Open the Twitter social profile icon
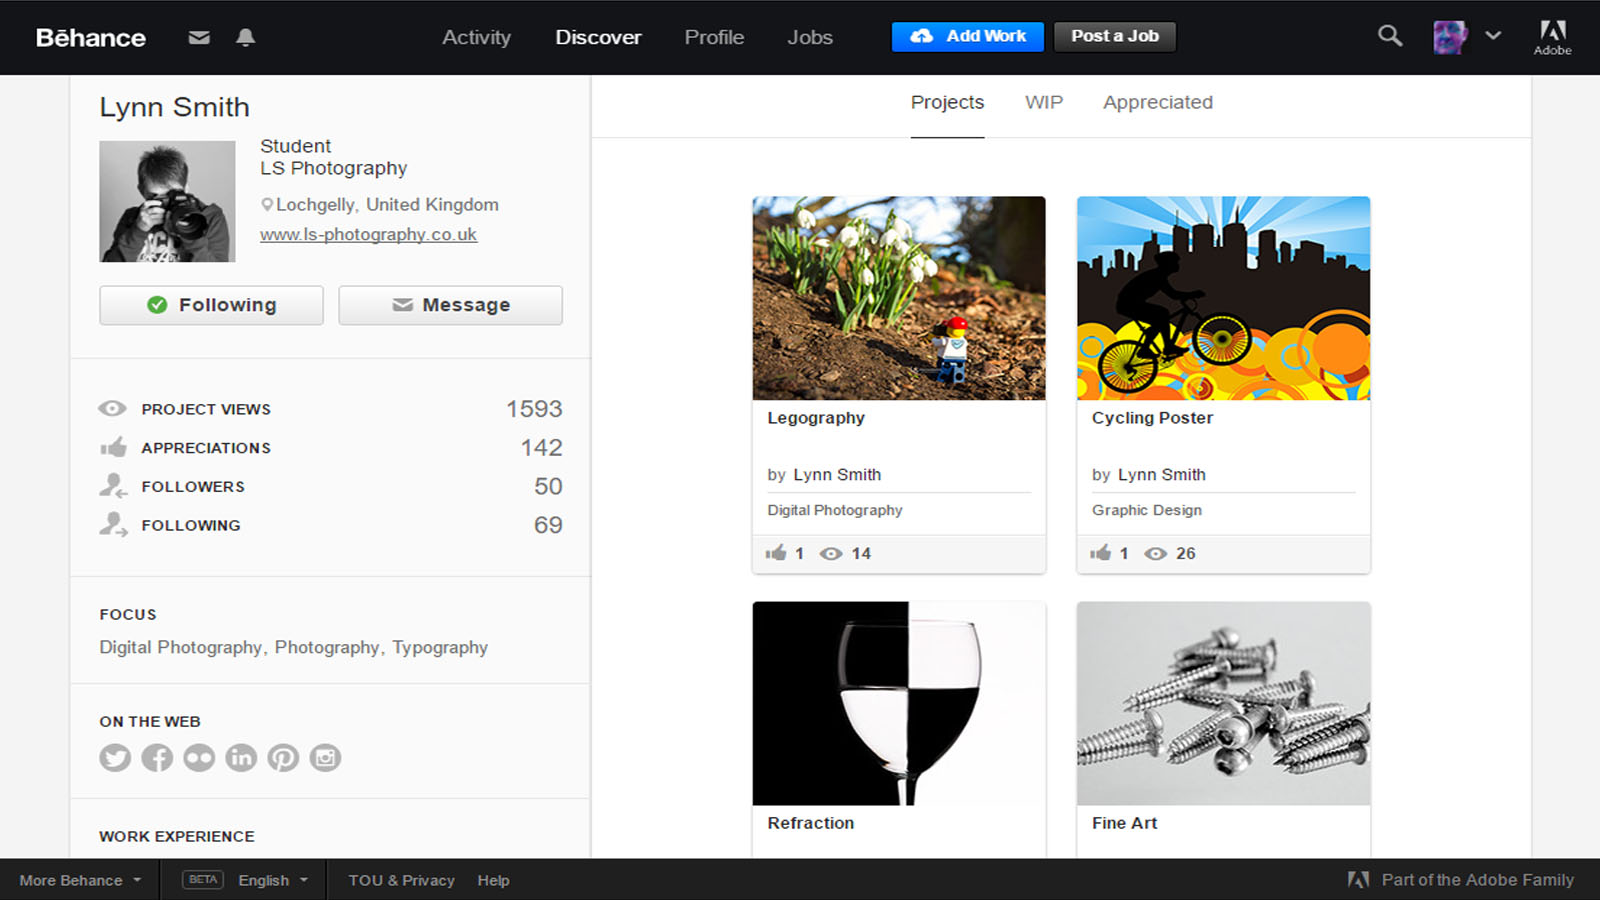 (115, 758)
